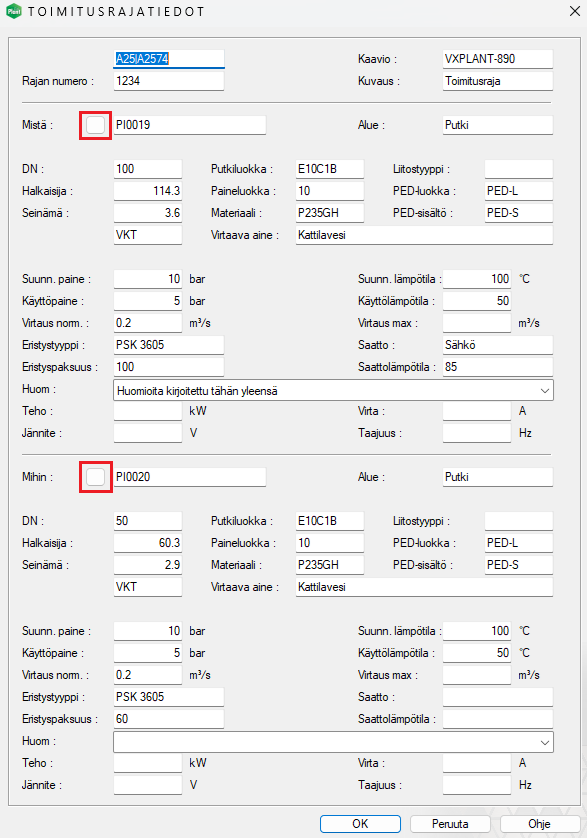Image resolution: width=587 pixels, height=838 pixels.
Task: Click the DN field with value 50
Action: (148, 521)
